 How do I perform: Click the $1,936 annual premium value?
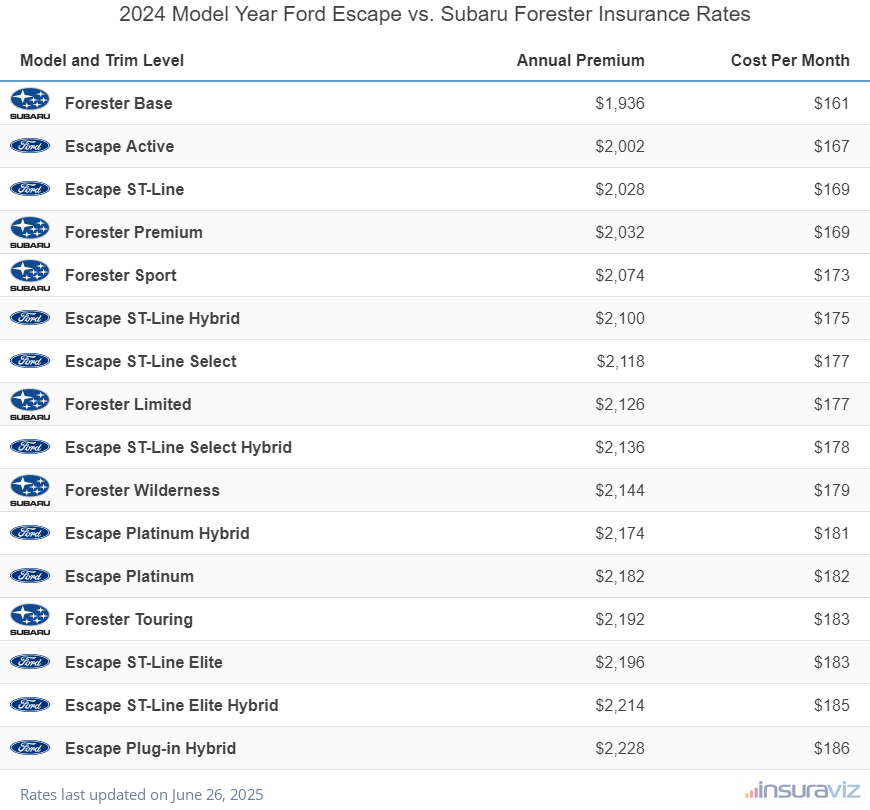(x=620, y=103)
